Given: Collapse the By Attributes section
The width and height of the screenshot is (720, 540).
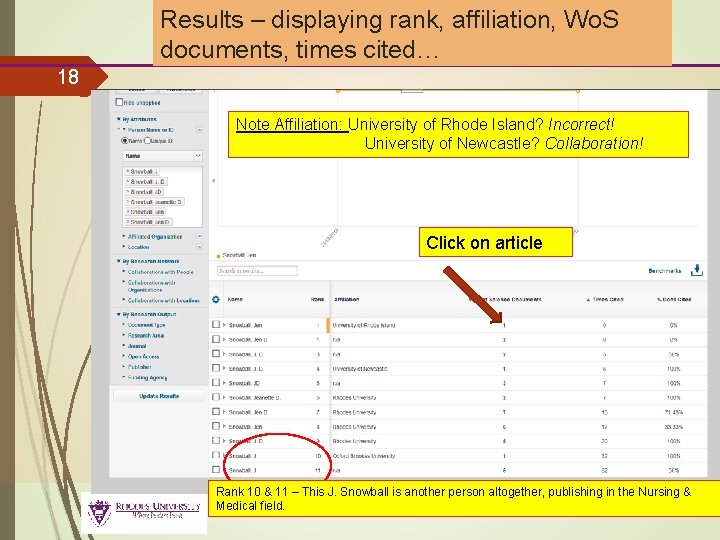Looking at the screenshot, I should click(x=118, y=119).
